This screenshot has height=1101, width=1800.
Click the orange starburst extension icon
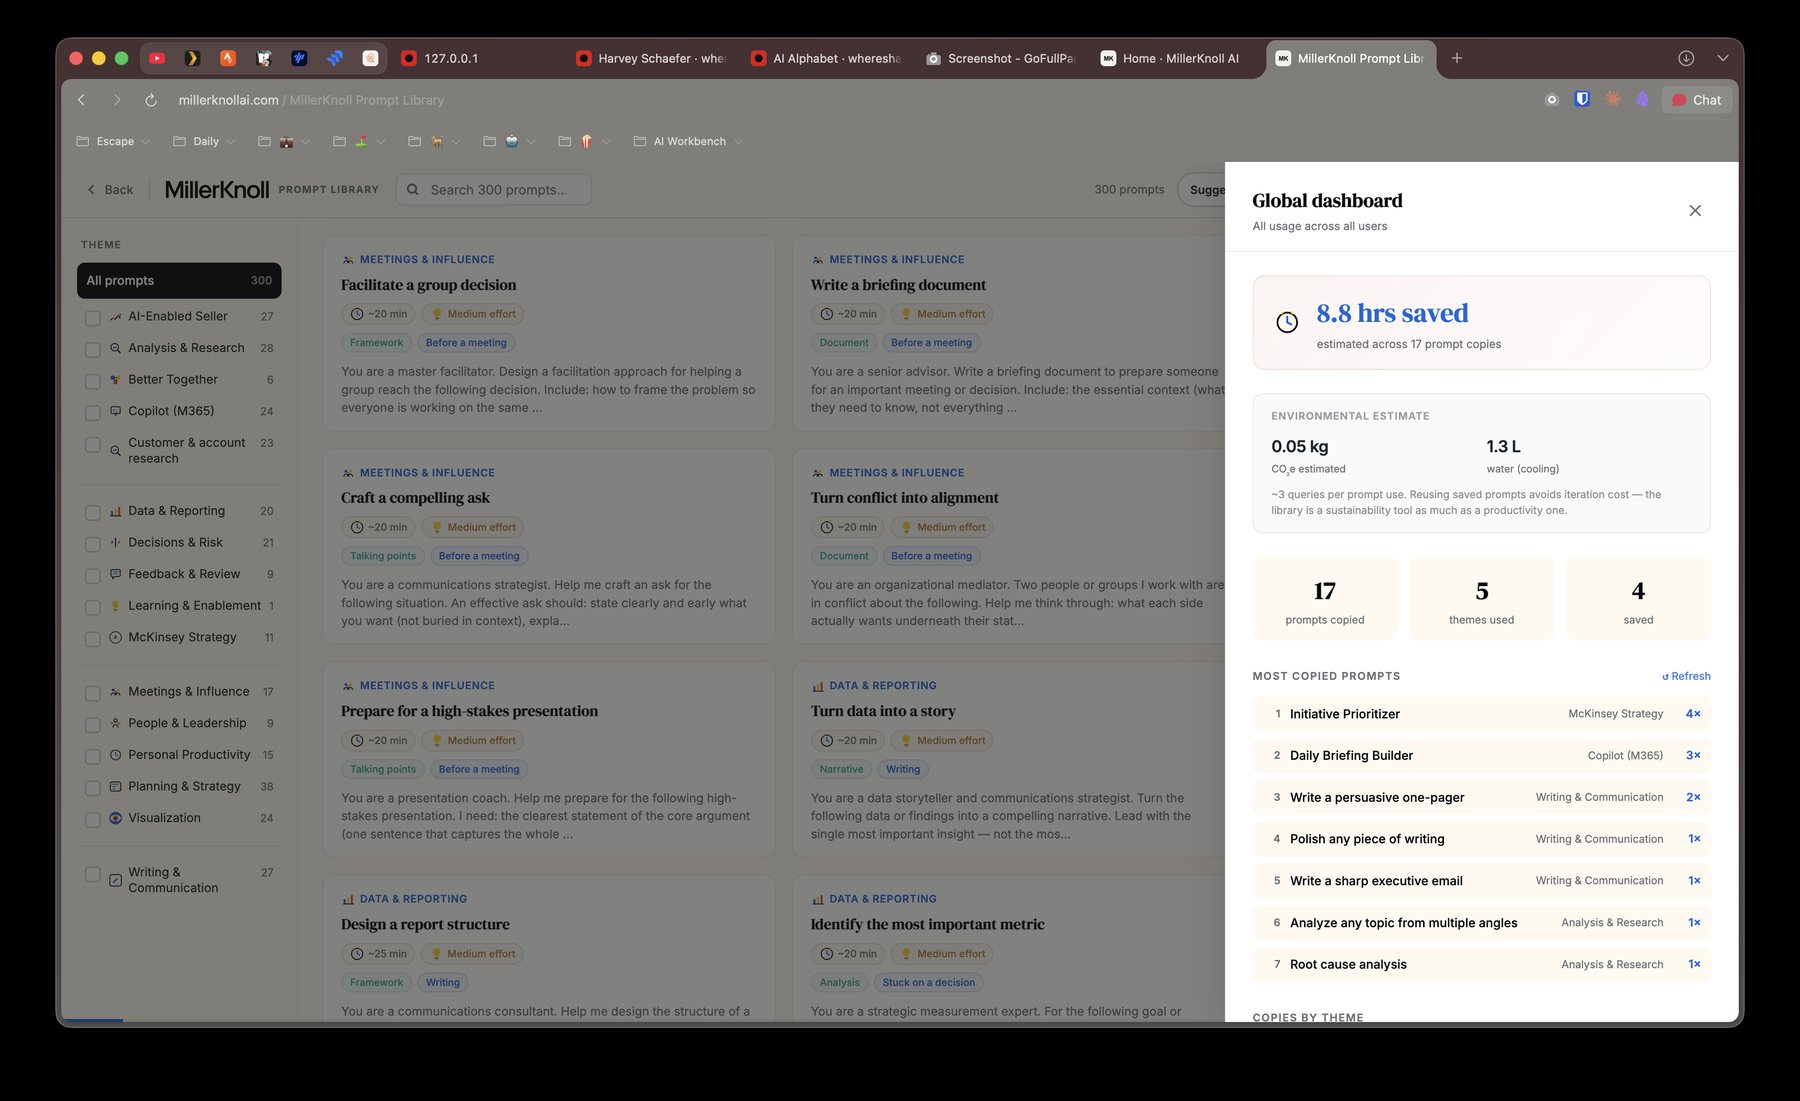coord(1613,99)
